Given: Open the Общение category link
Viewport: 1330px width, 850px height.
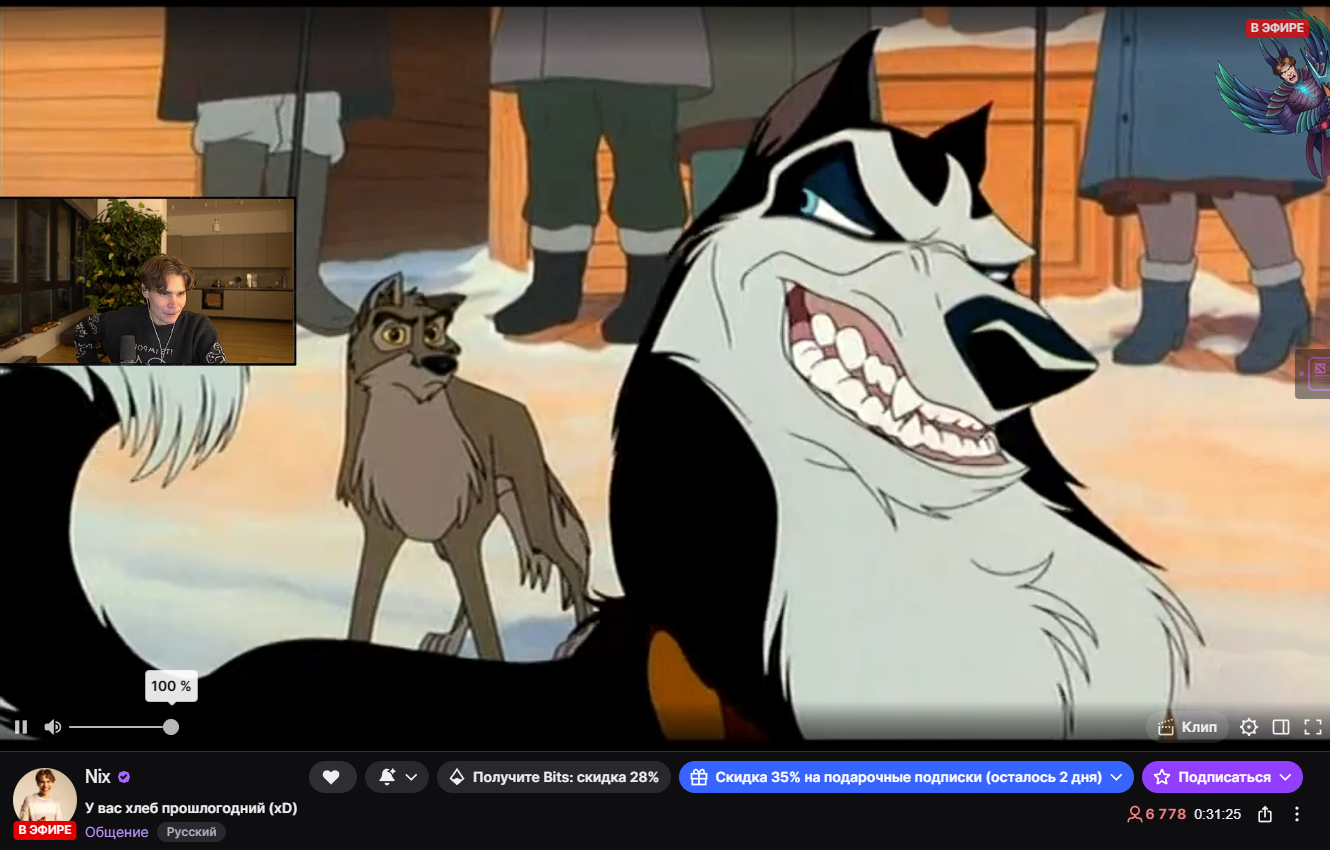Looking at the screenshot, I should click(x=117, y=832).
